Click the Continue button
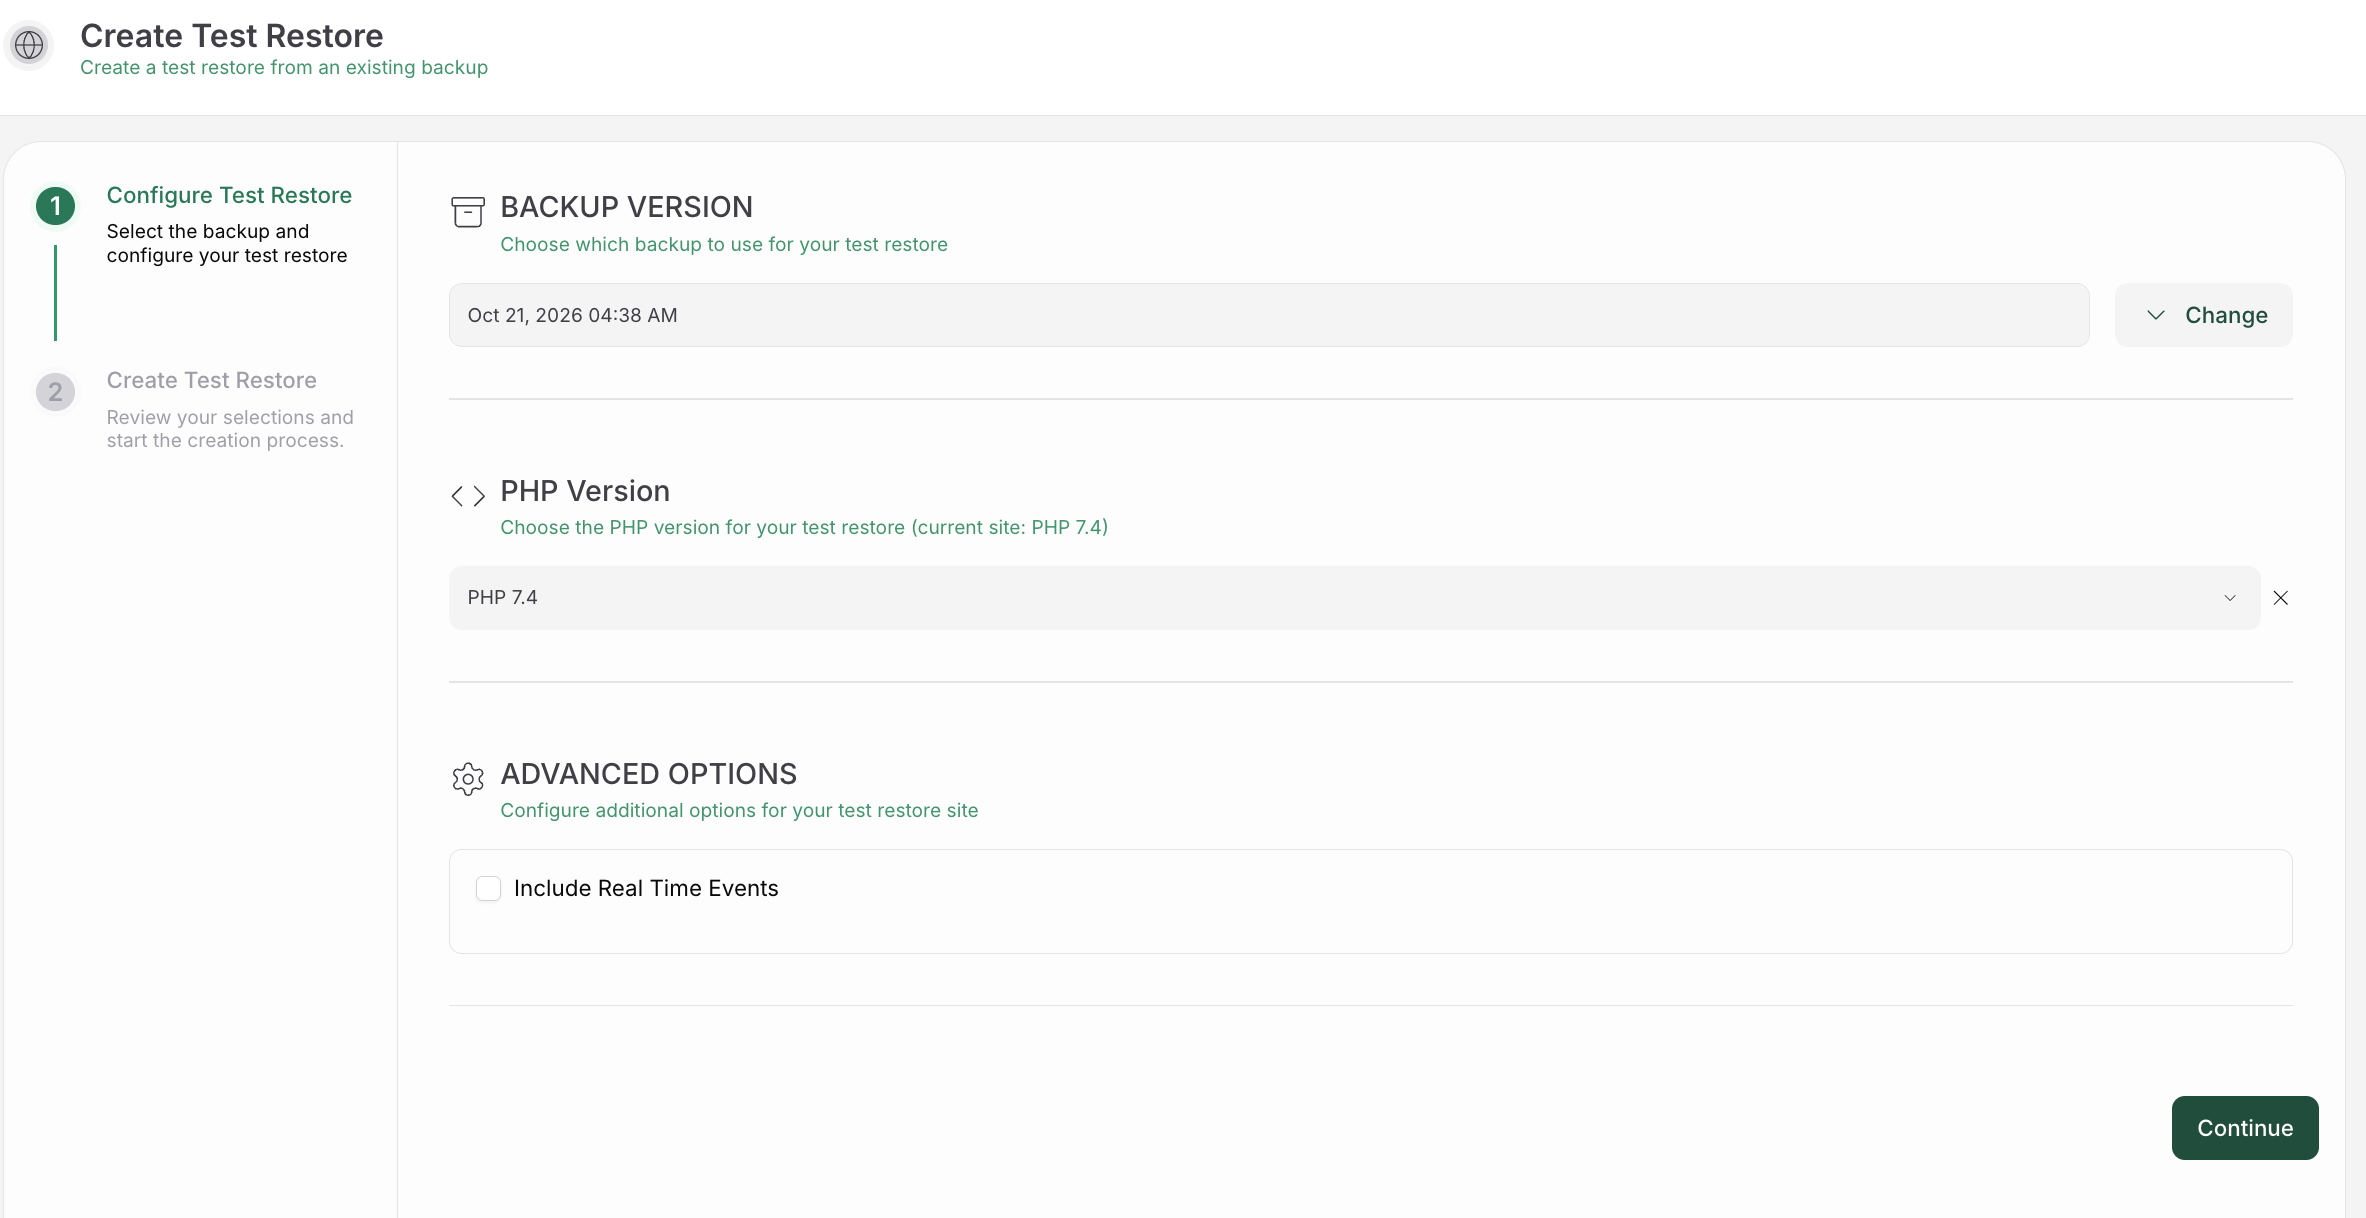This screenshot has height=1218, width=2366. [2245, 1128]
